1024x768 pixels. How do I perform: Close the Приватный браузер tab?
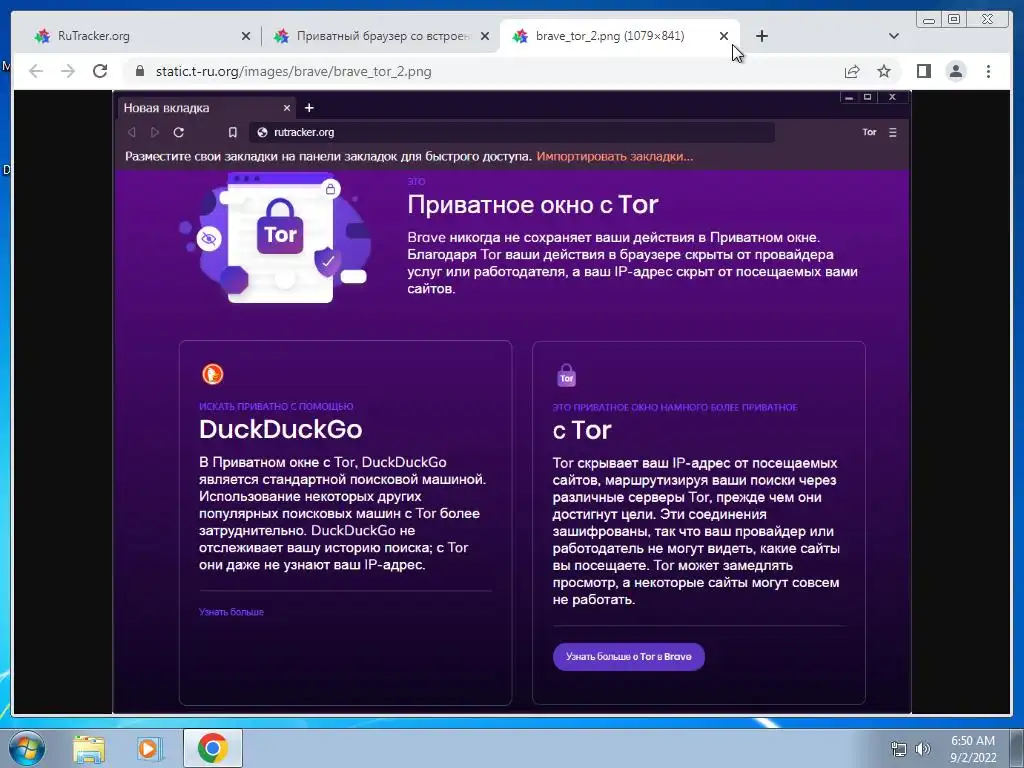[x=485, y=37]
